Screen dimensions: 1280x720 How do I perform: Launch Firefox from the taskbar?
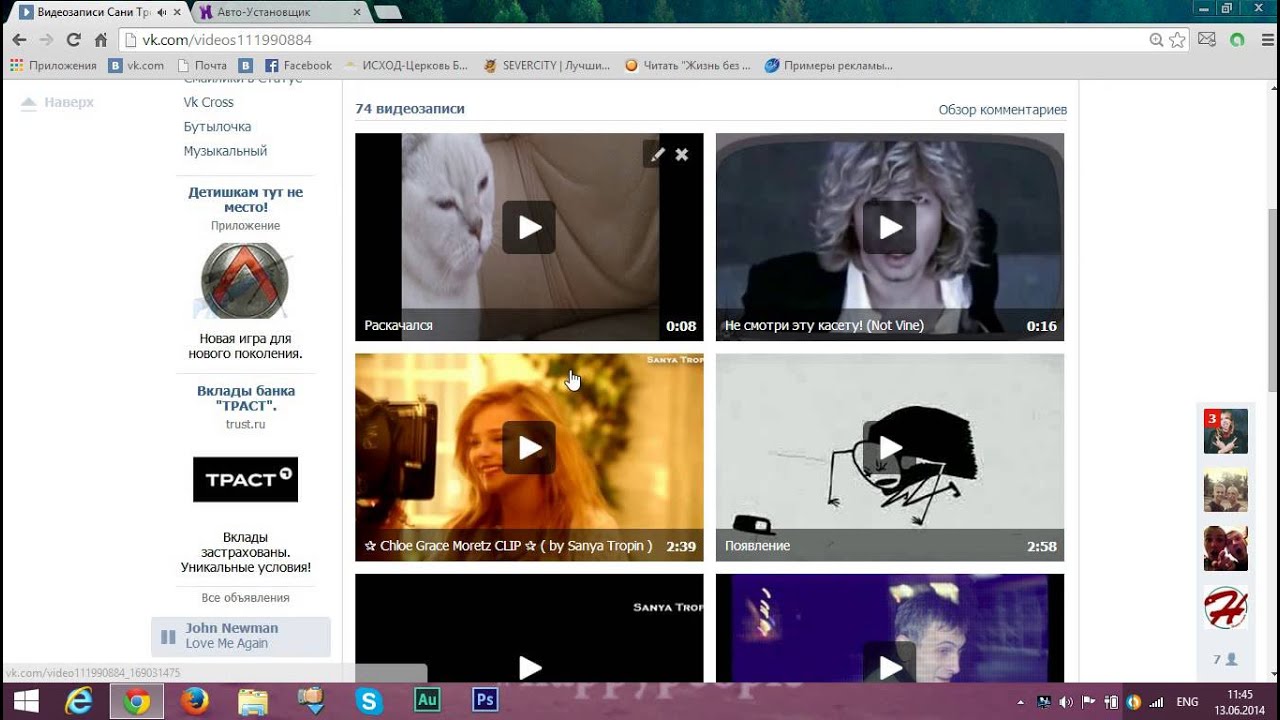(195, 701)
